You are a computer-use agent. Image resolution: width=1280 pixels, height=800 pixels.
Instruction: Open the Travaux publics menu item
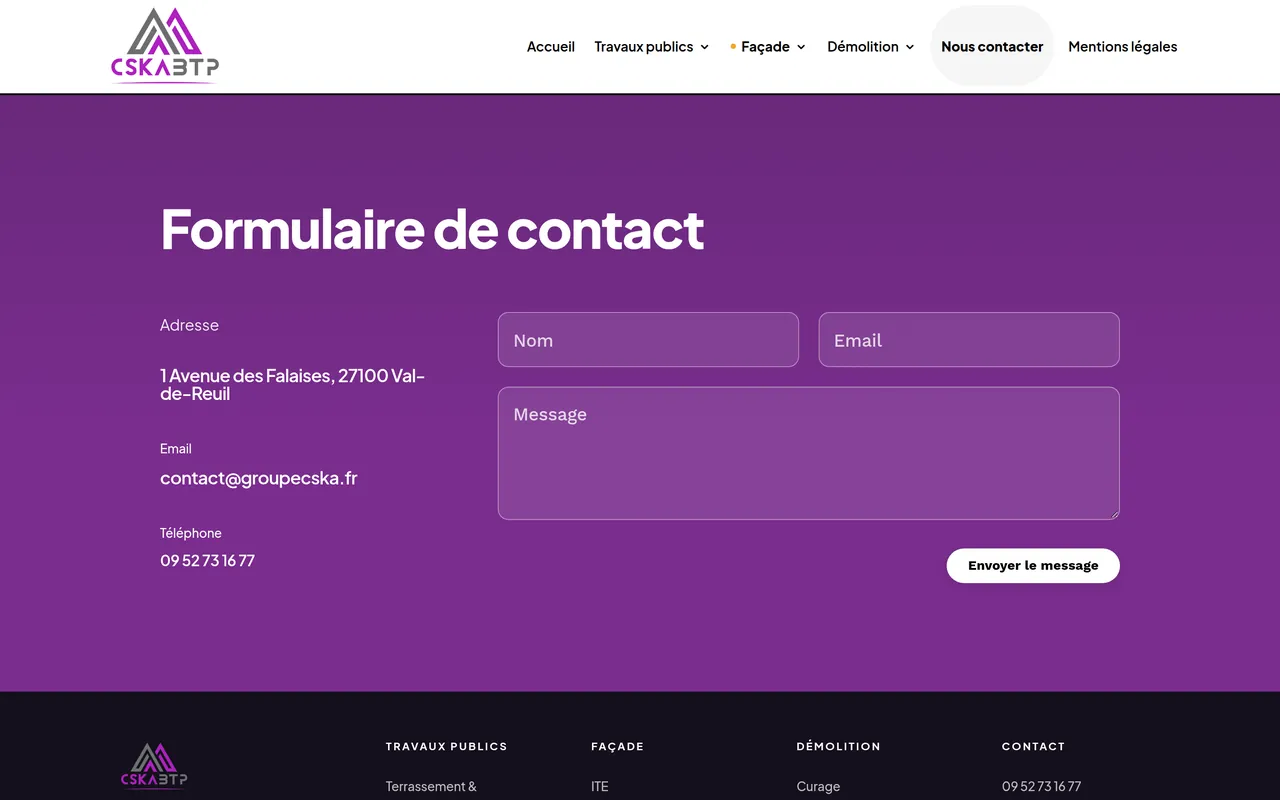[x=644, y=46]
